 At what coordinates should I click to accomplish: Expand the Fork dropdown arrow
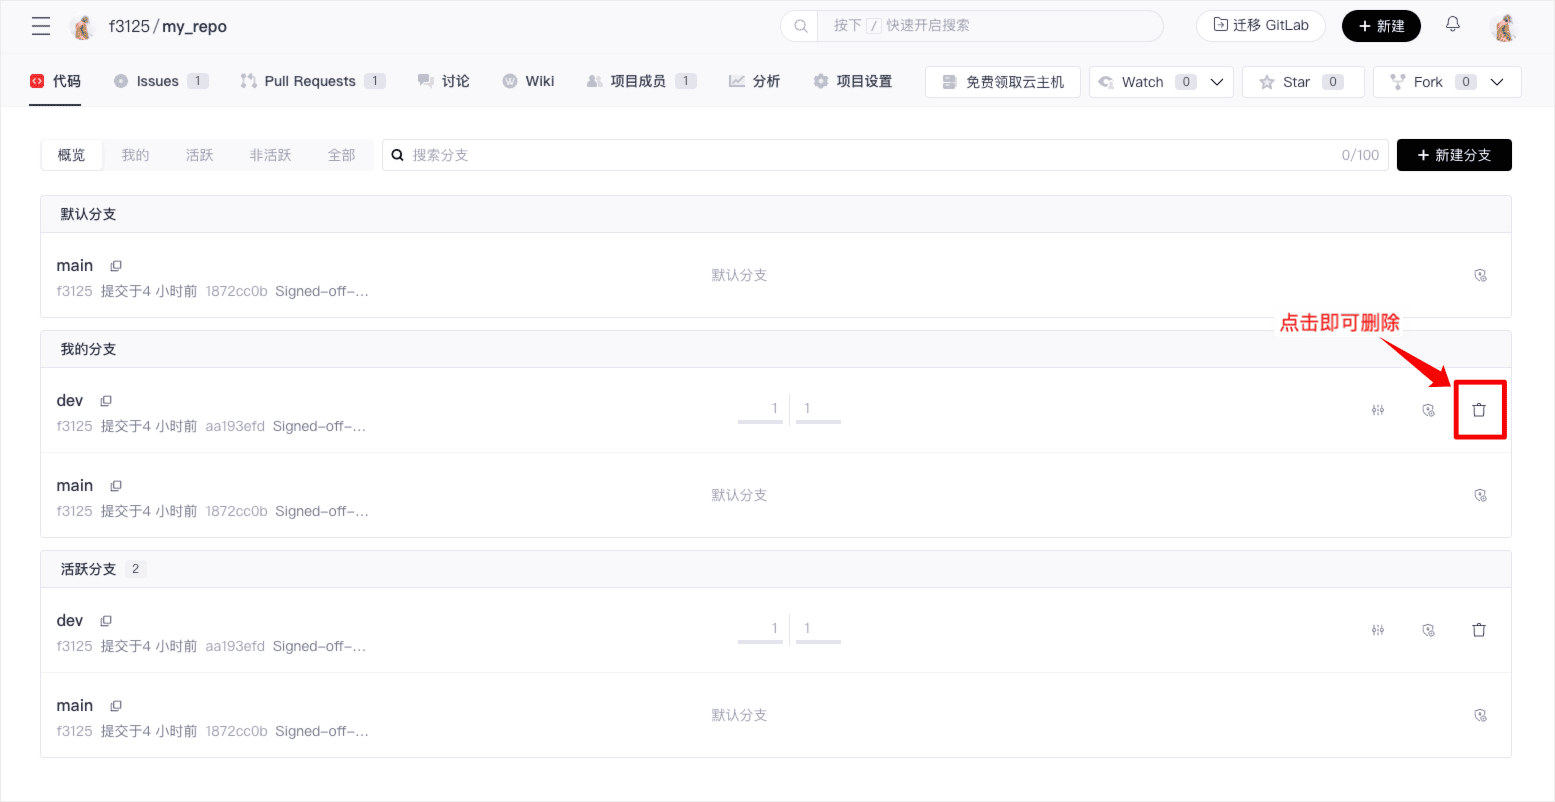[1497, 82]
